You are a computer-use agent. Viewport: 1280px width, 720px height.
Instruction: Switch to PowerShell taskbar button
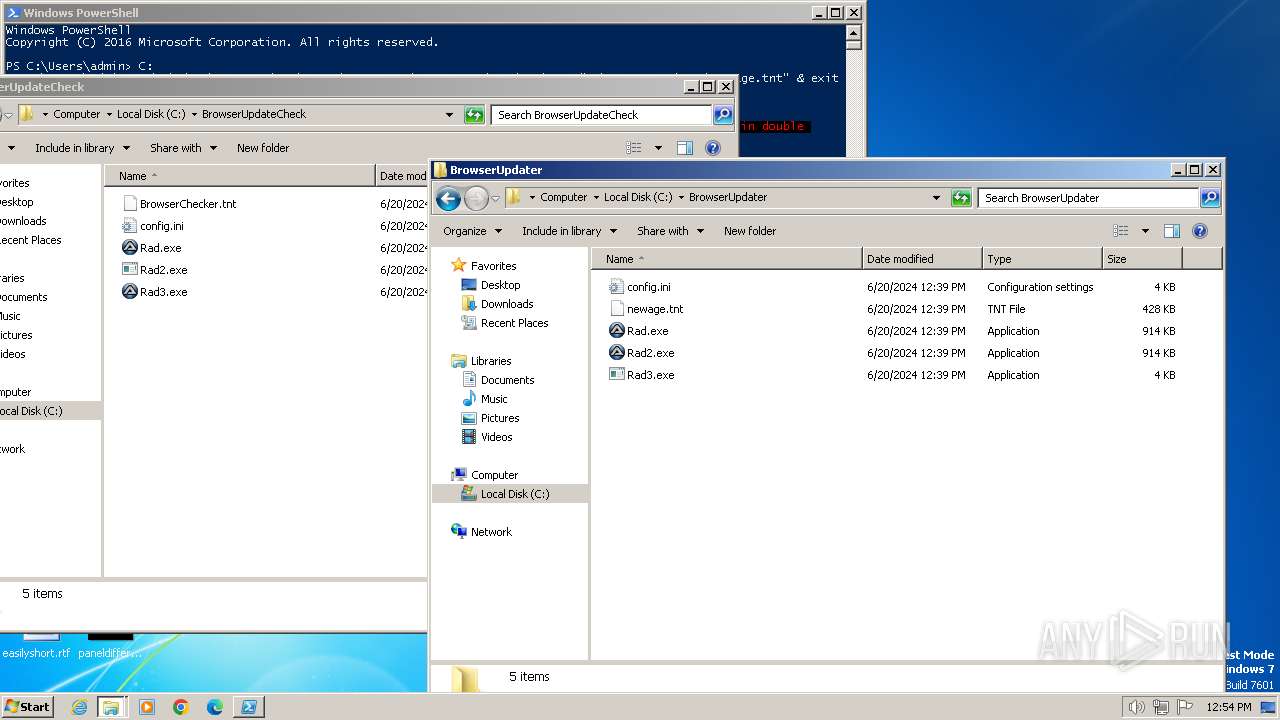coord(249,707)
